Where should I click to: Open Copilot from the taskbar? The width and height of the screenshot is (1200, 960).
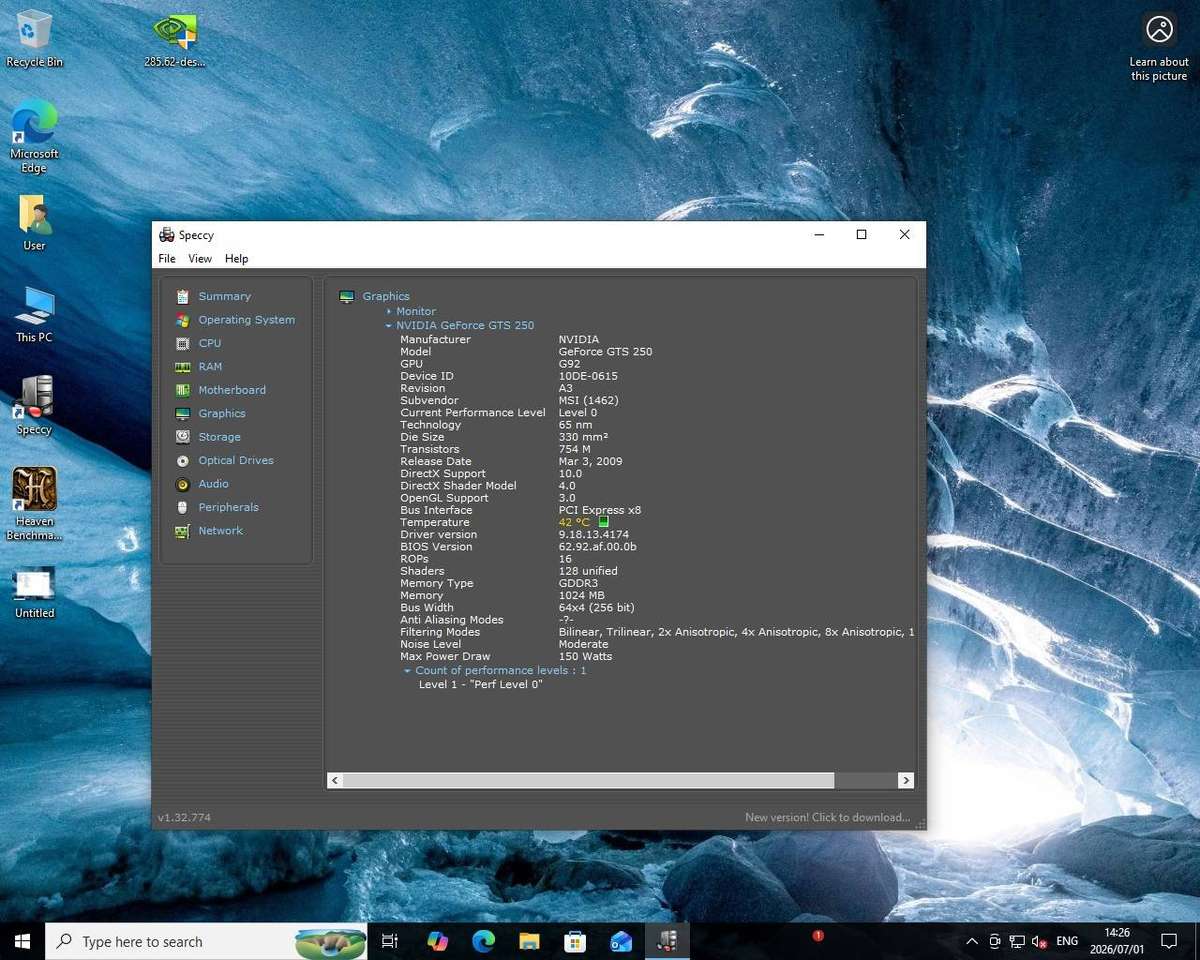click(437, 941)
